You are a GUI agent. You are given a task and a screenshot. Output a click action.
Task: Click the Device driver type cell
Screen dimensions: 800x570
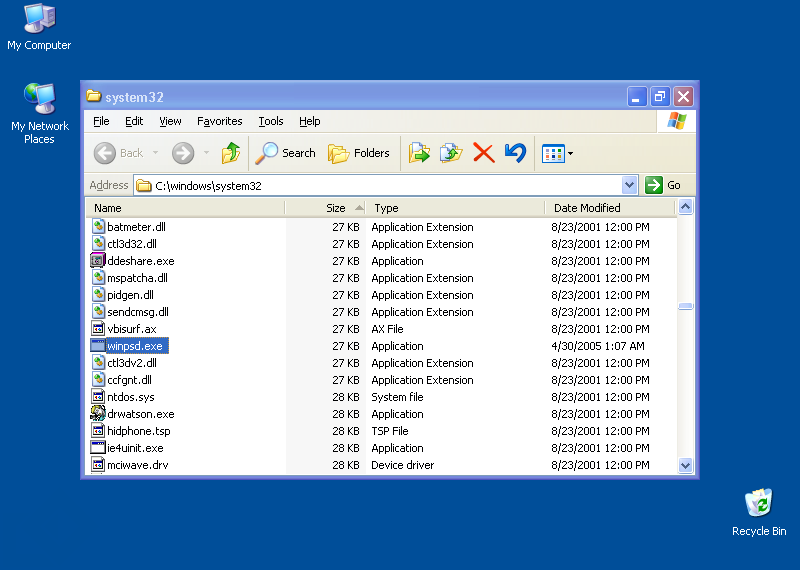(403, 465)
